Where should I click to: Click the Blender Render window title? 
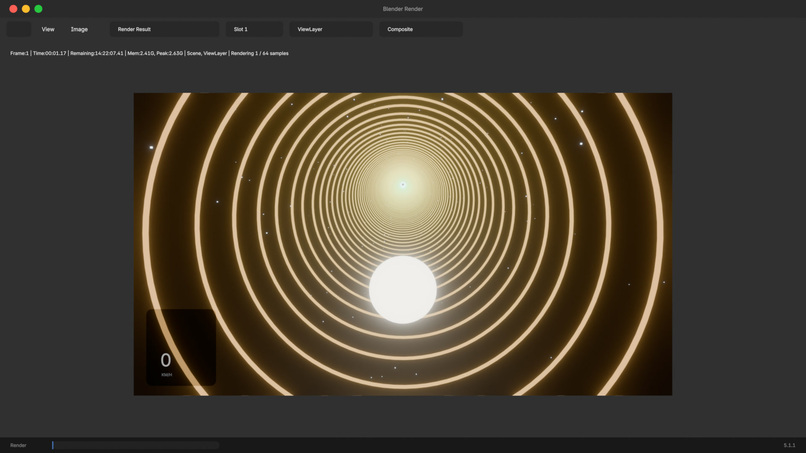[402, 9]
